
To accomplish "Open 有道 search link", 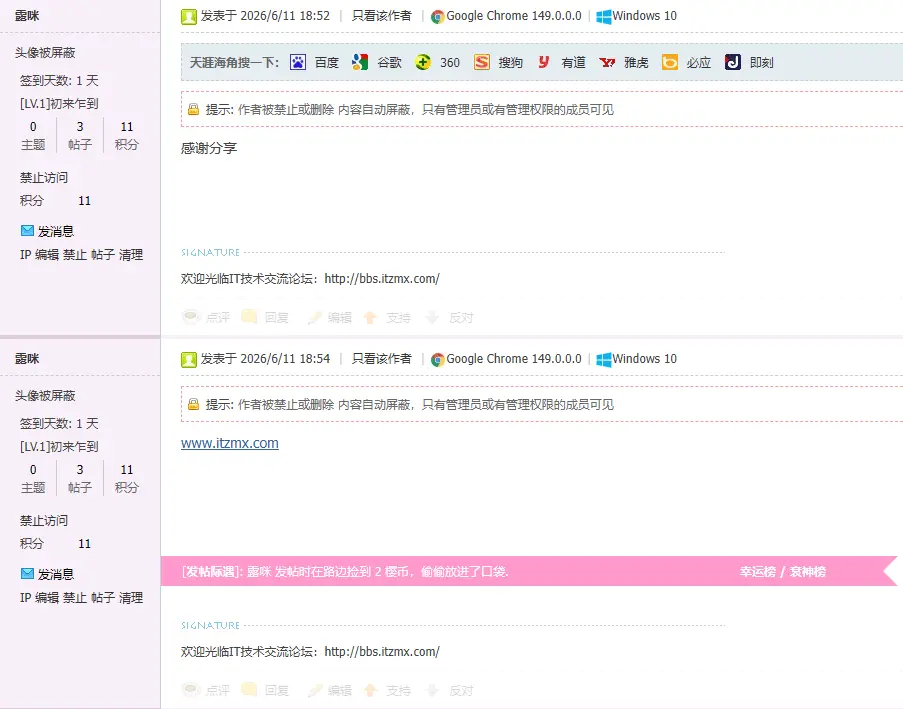I will (573, 62).
